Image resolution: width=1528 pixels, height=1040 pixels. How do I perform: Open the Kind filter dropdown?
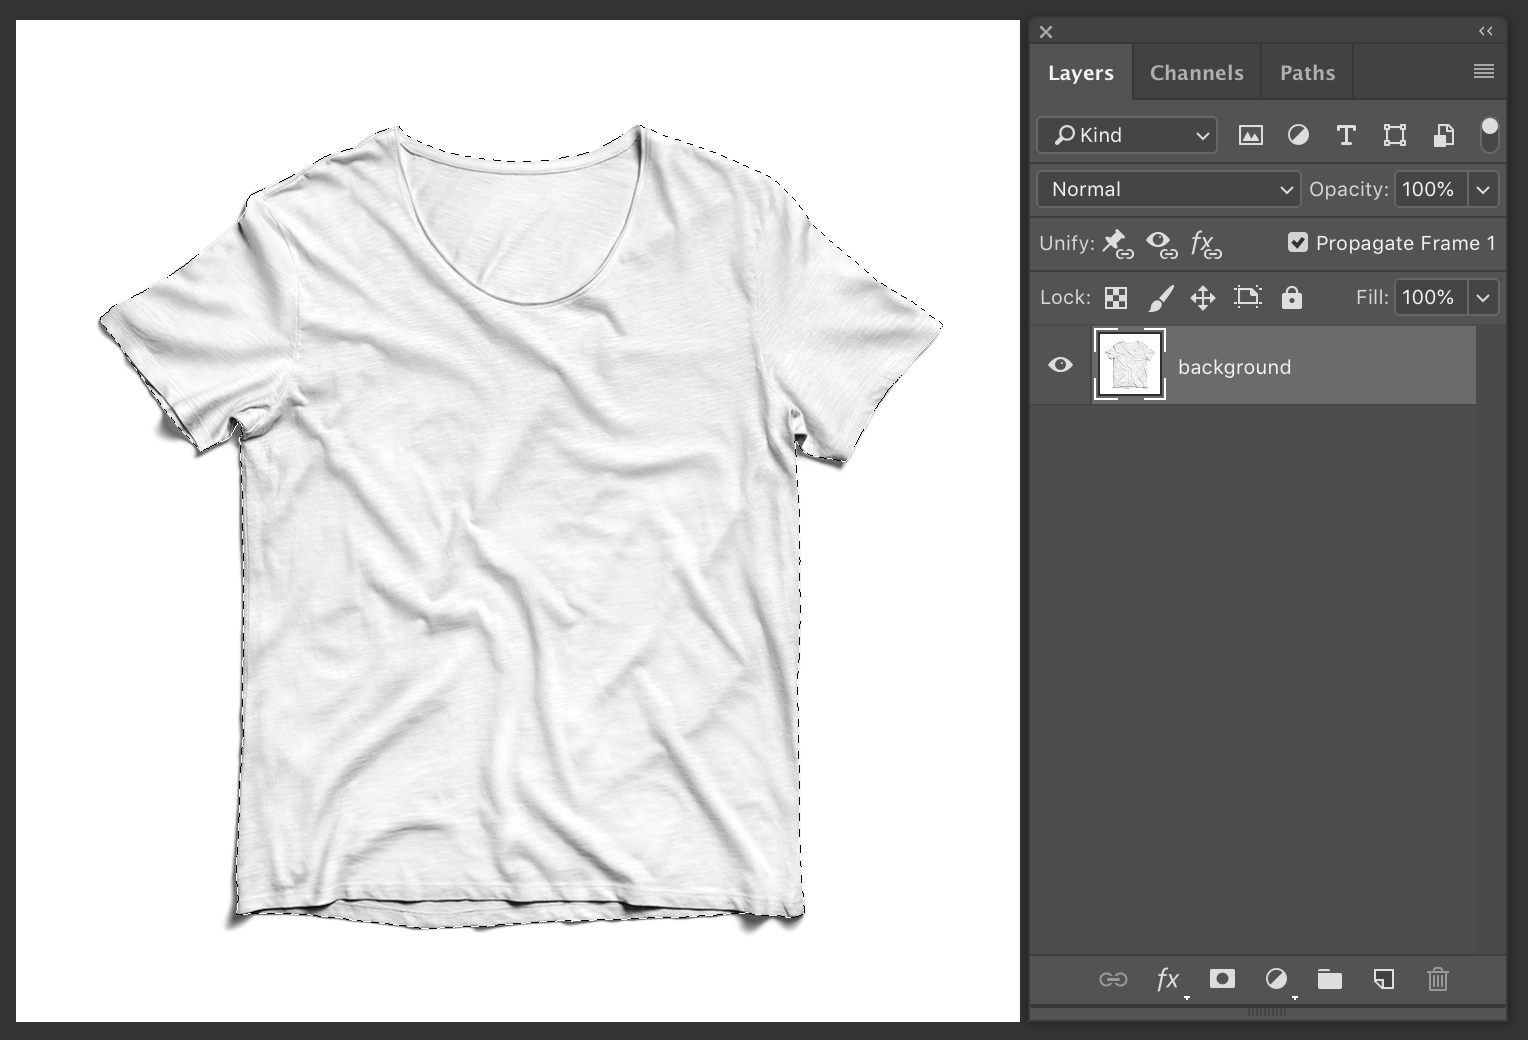[1126, 135]
